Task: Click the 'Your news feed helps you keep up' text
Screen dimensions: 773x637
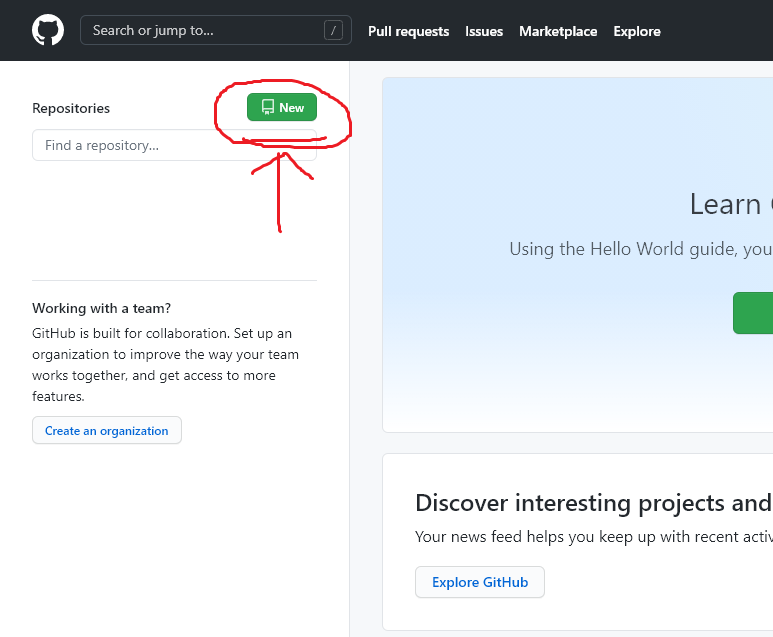Action: click(594, 536)
